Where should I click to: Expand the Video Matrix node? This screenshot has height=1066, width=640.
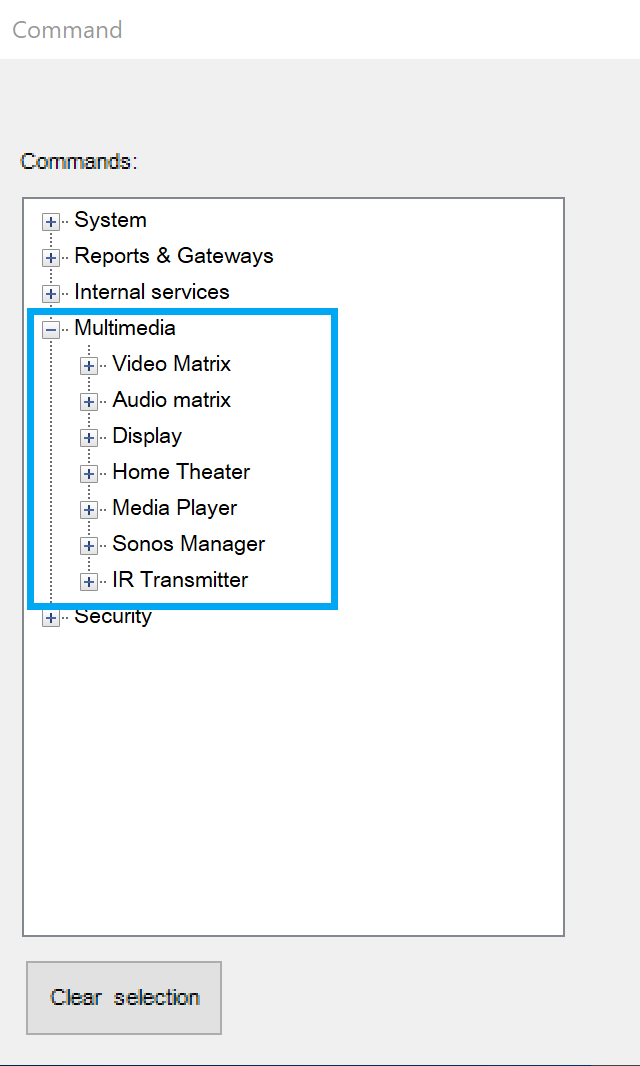coord(88,366)
